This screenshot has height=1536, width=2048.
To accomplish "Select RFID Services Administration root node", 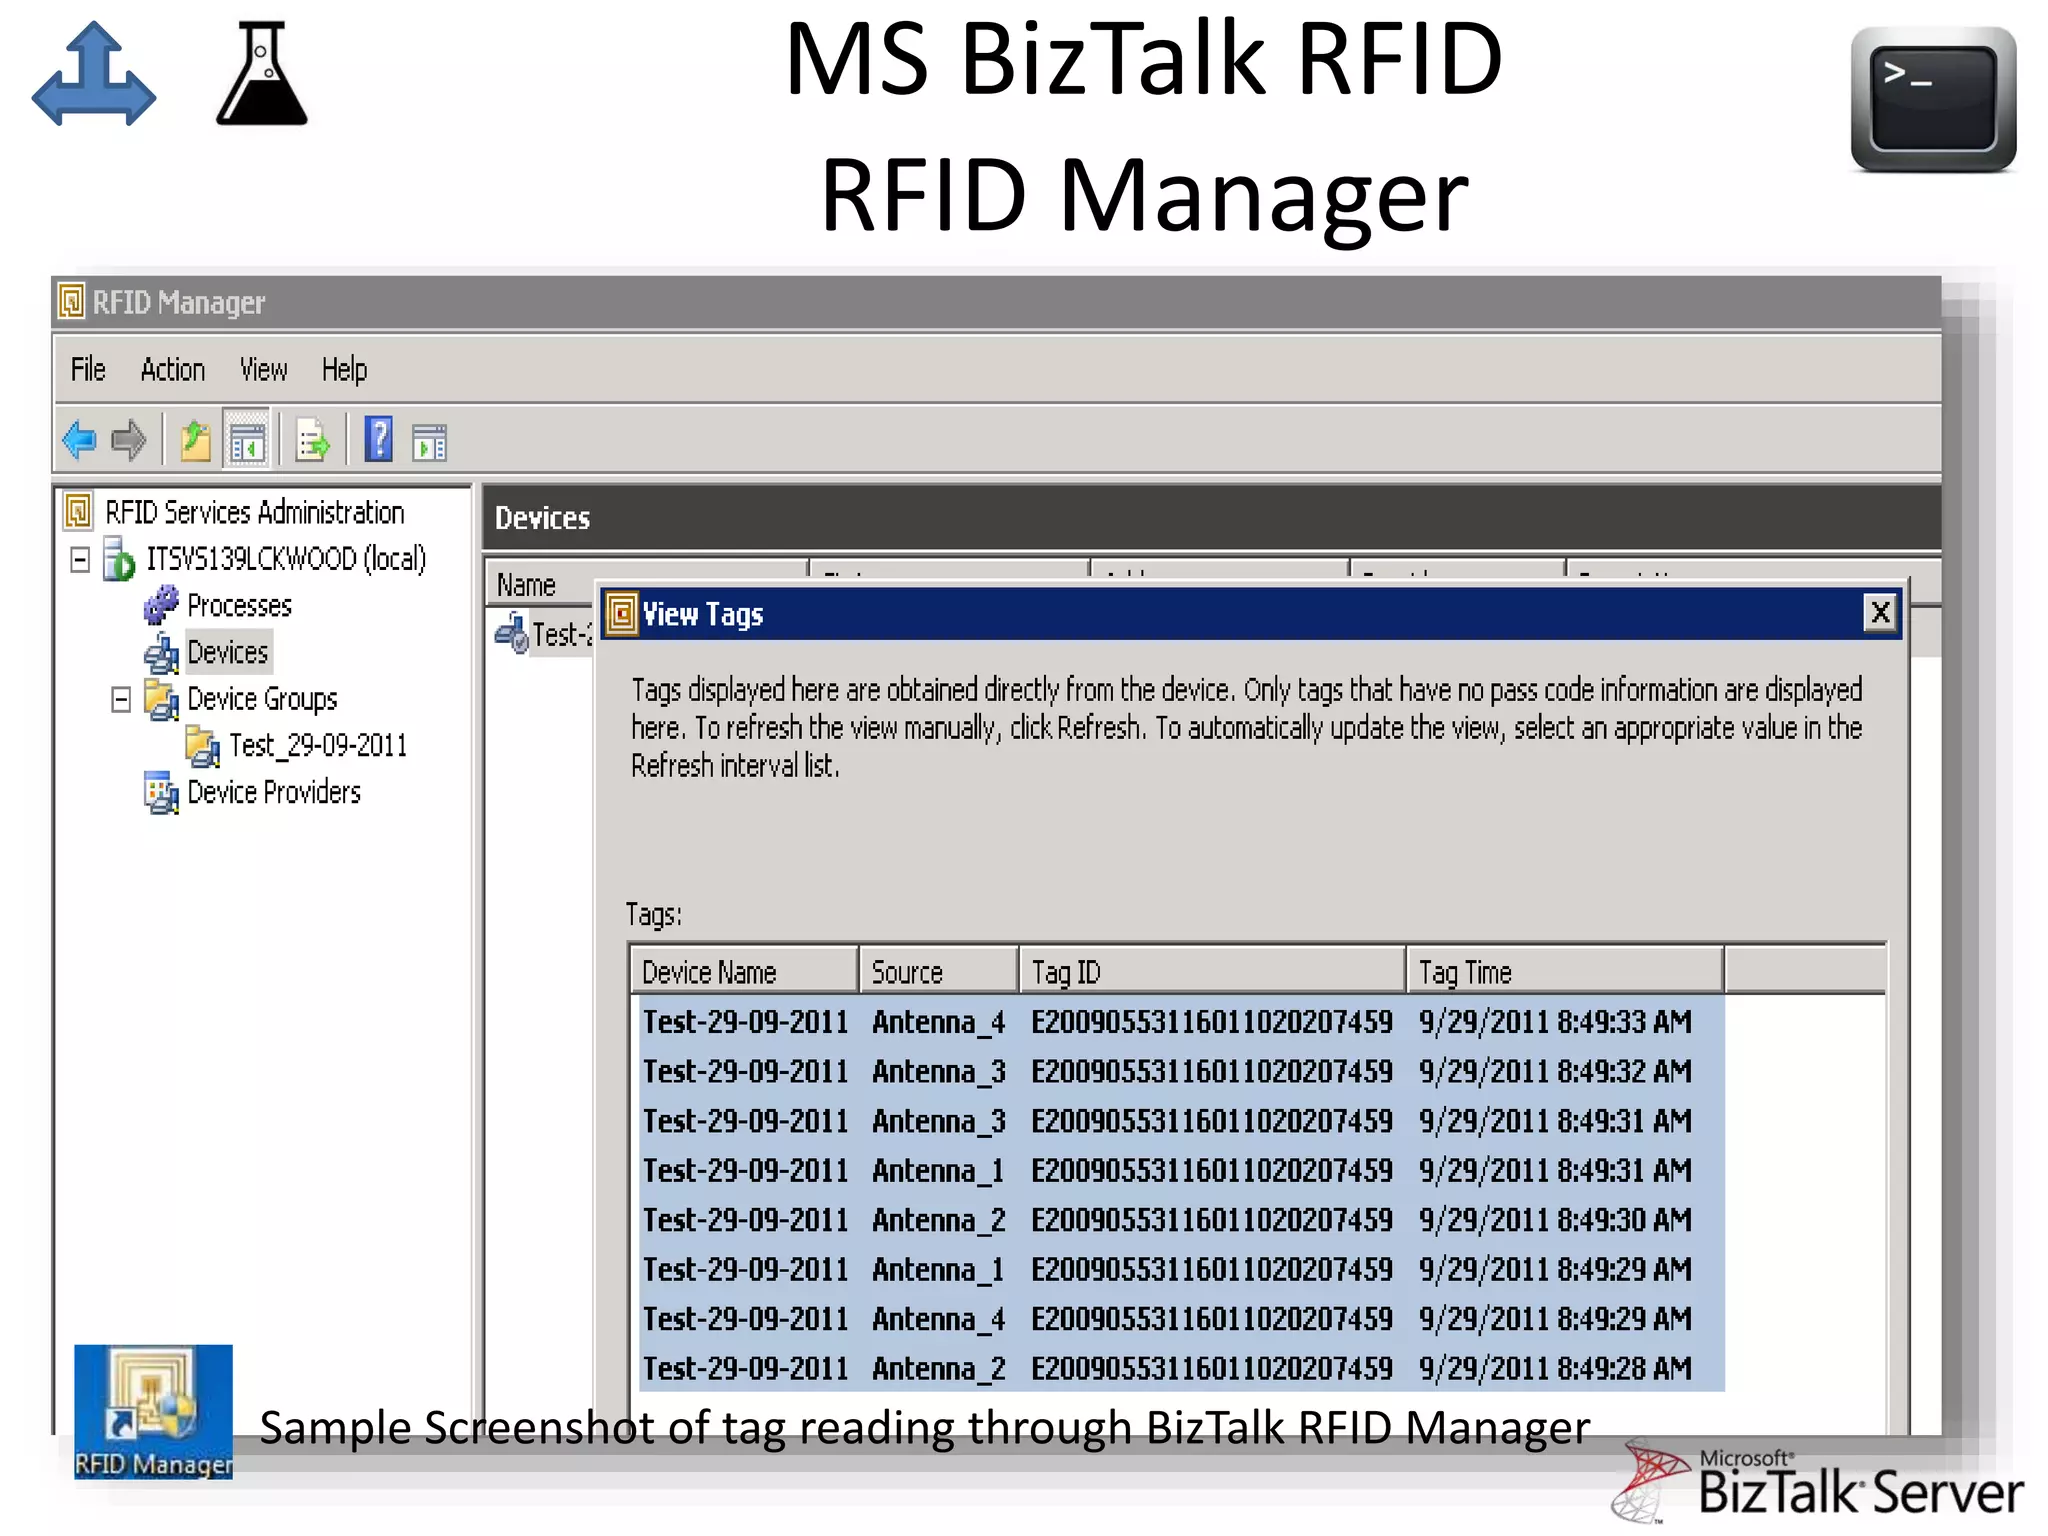I will [254, 512].
